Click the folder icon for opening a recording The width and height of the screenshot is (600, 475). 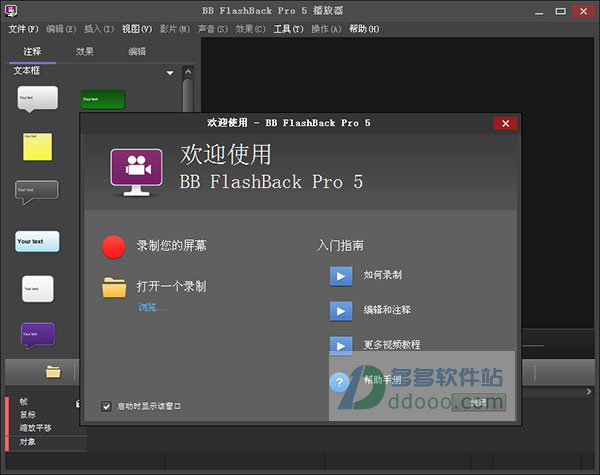coord(114,287)
